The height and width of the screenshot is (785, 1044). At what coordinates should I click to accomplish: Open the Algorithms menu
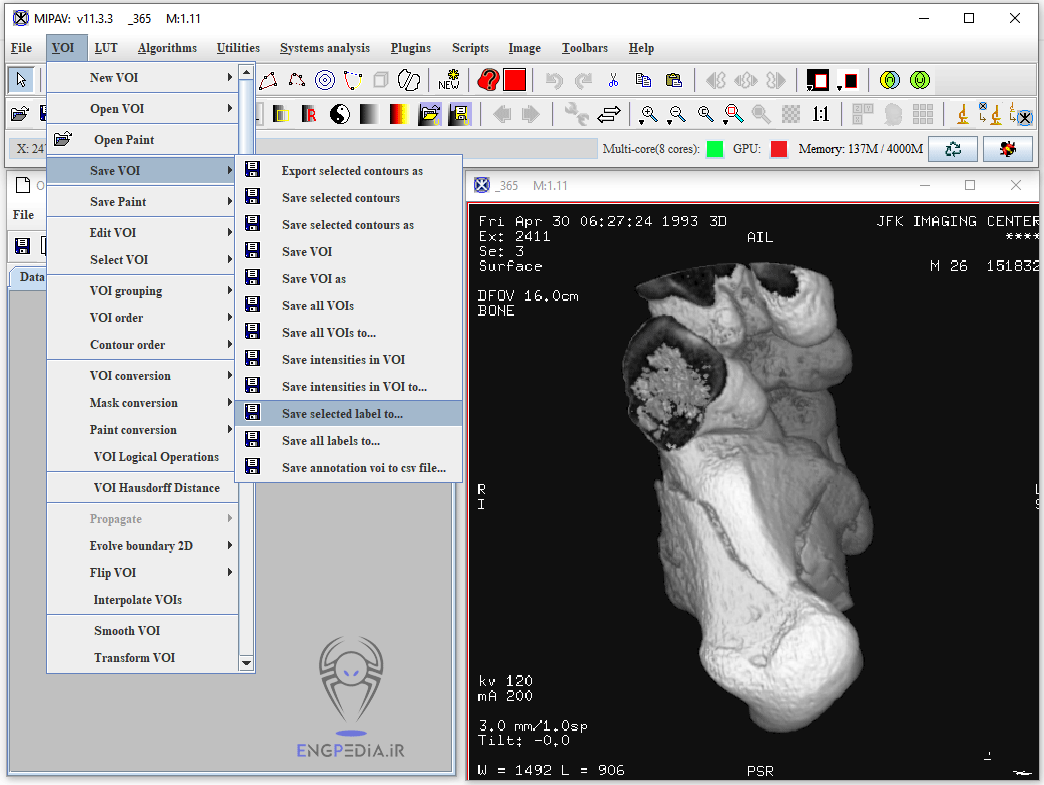point(167,48)
